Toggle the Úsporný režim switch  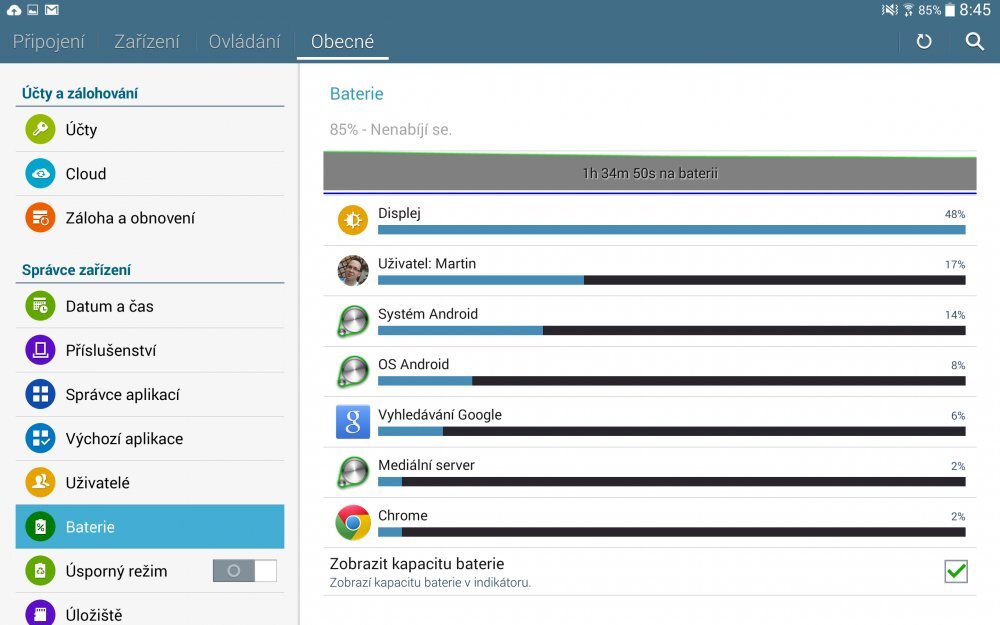(x=244, y=570)
